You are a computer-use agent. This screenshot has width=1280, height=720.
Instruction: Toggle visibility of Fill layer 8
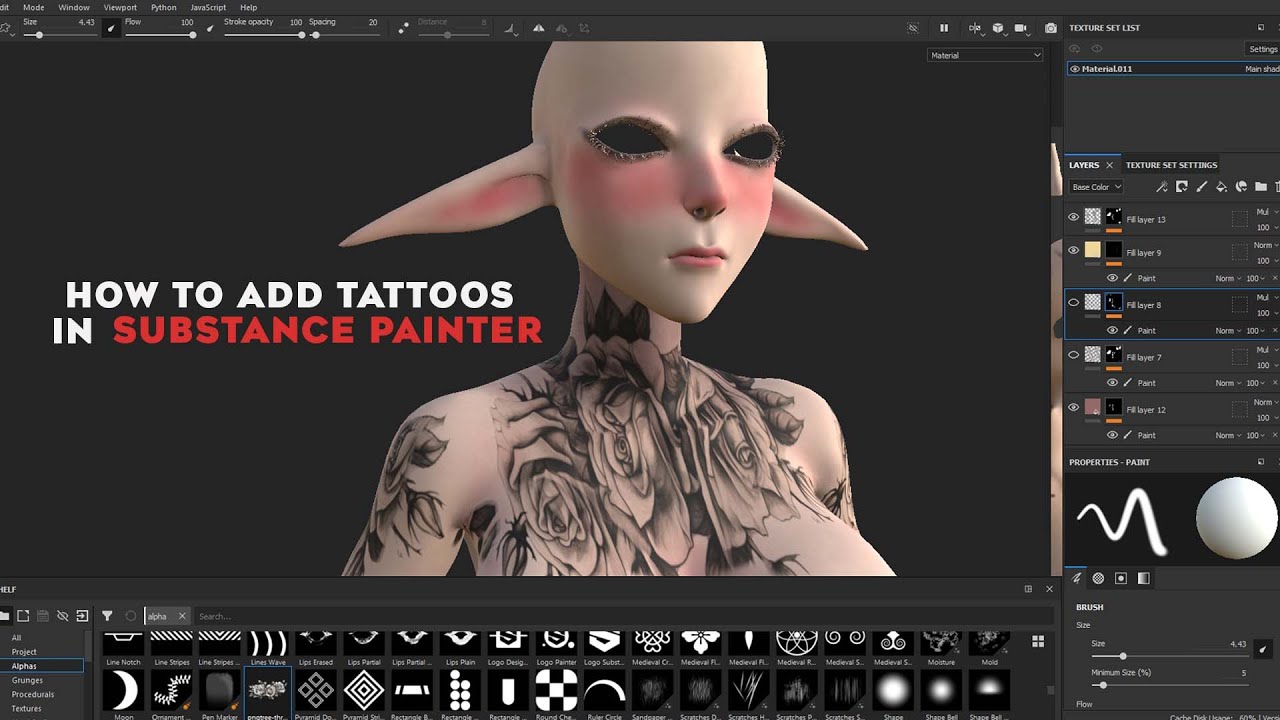1074,302
